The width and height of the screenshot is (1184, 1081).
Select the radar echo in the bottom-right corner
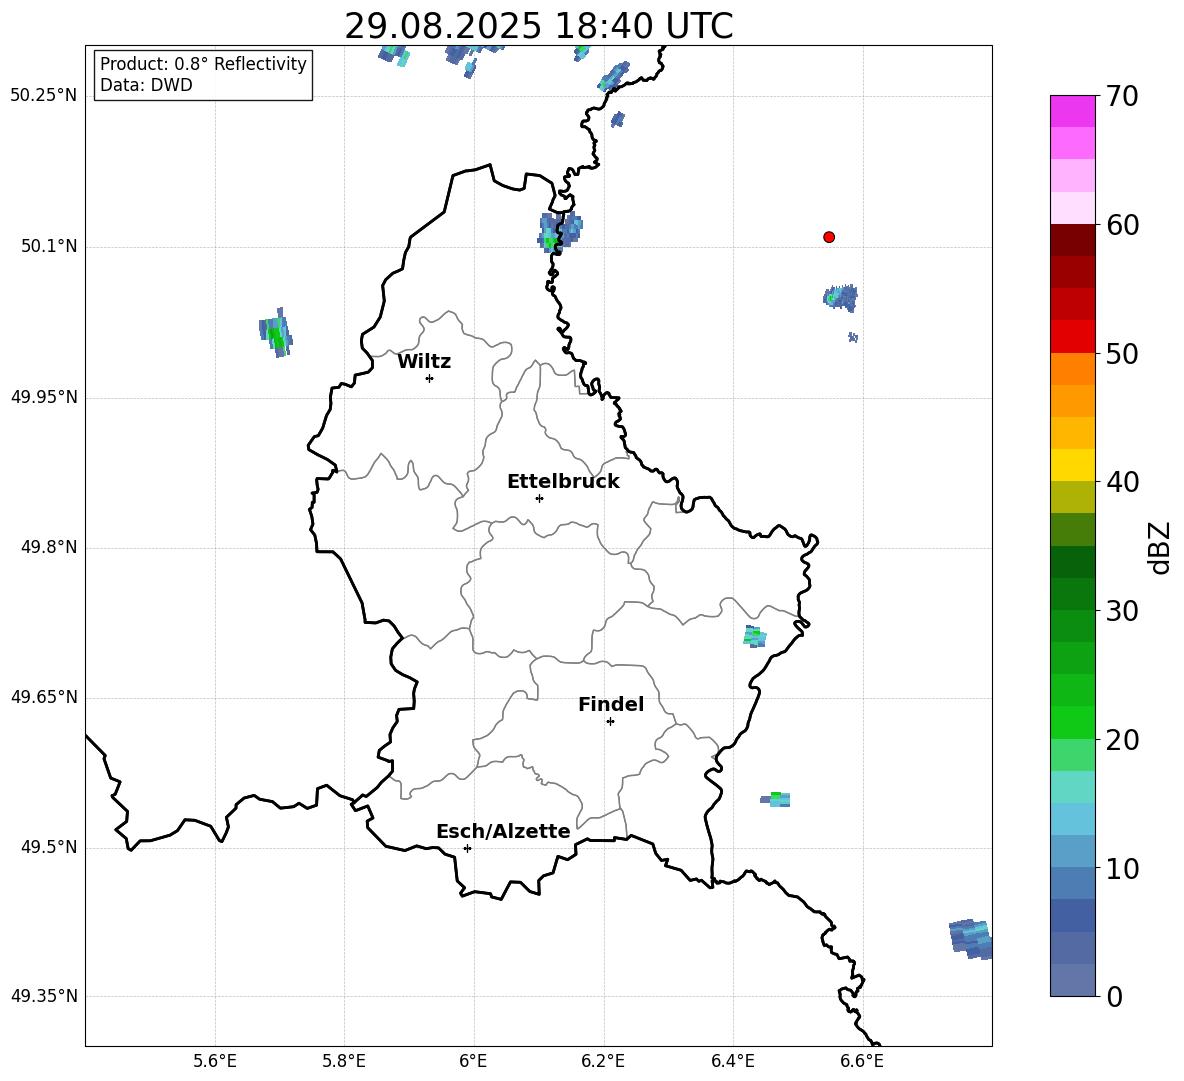(969, 938)
